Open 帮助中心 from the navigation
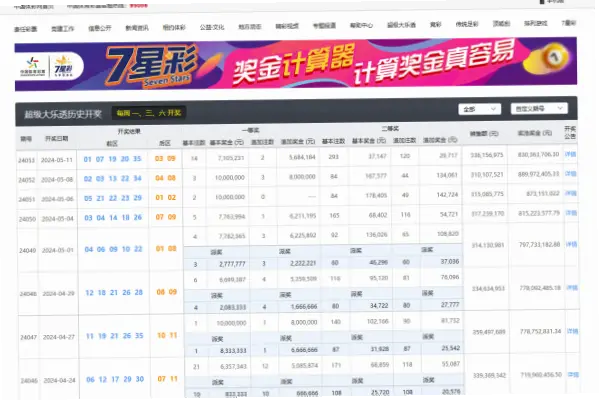599x401 pixels. pos(361,26)
